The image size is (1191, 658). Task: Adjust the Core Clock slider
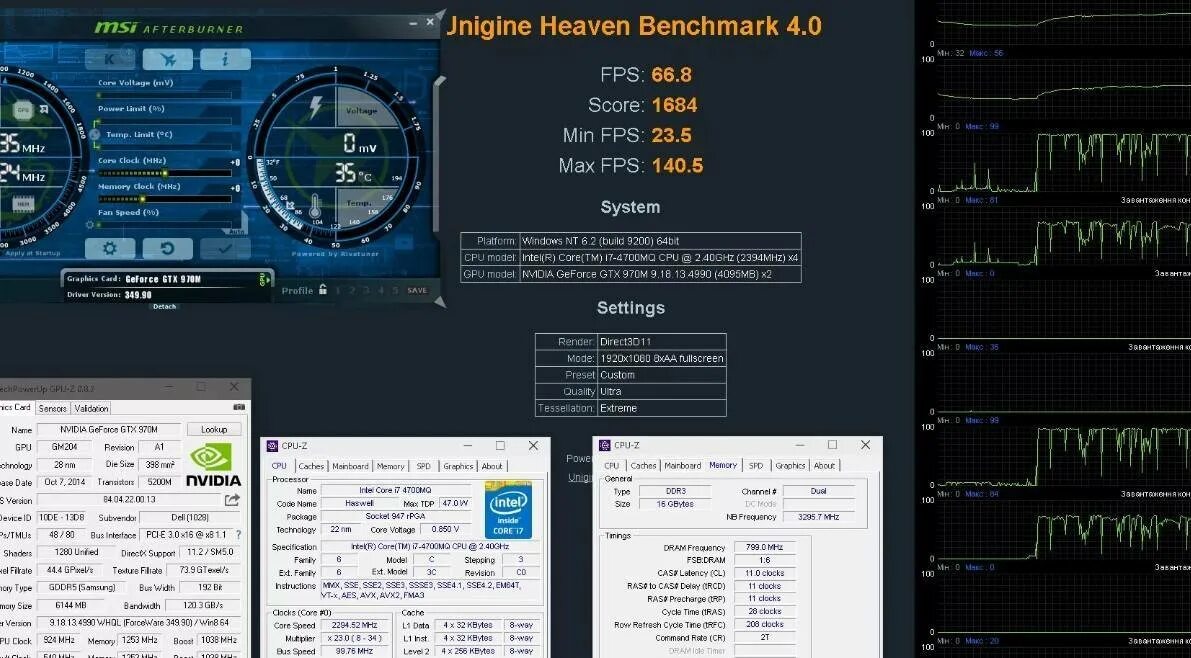tap(164, 173)
